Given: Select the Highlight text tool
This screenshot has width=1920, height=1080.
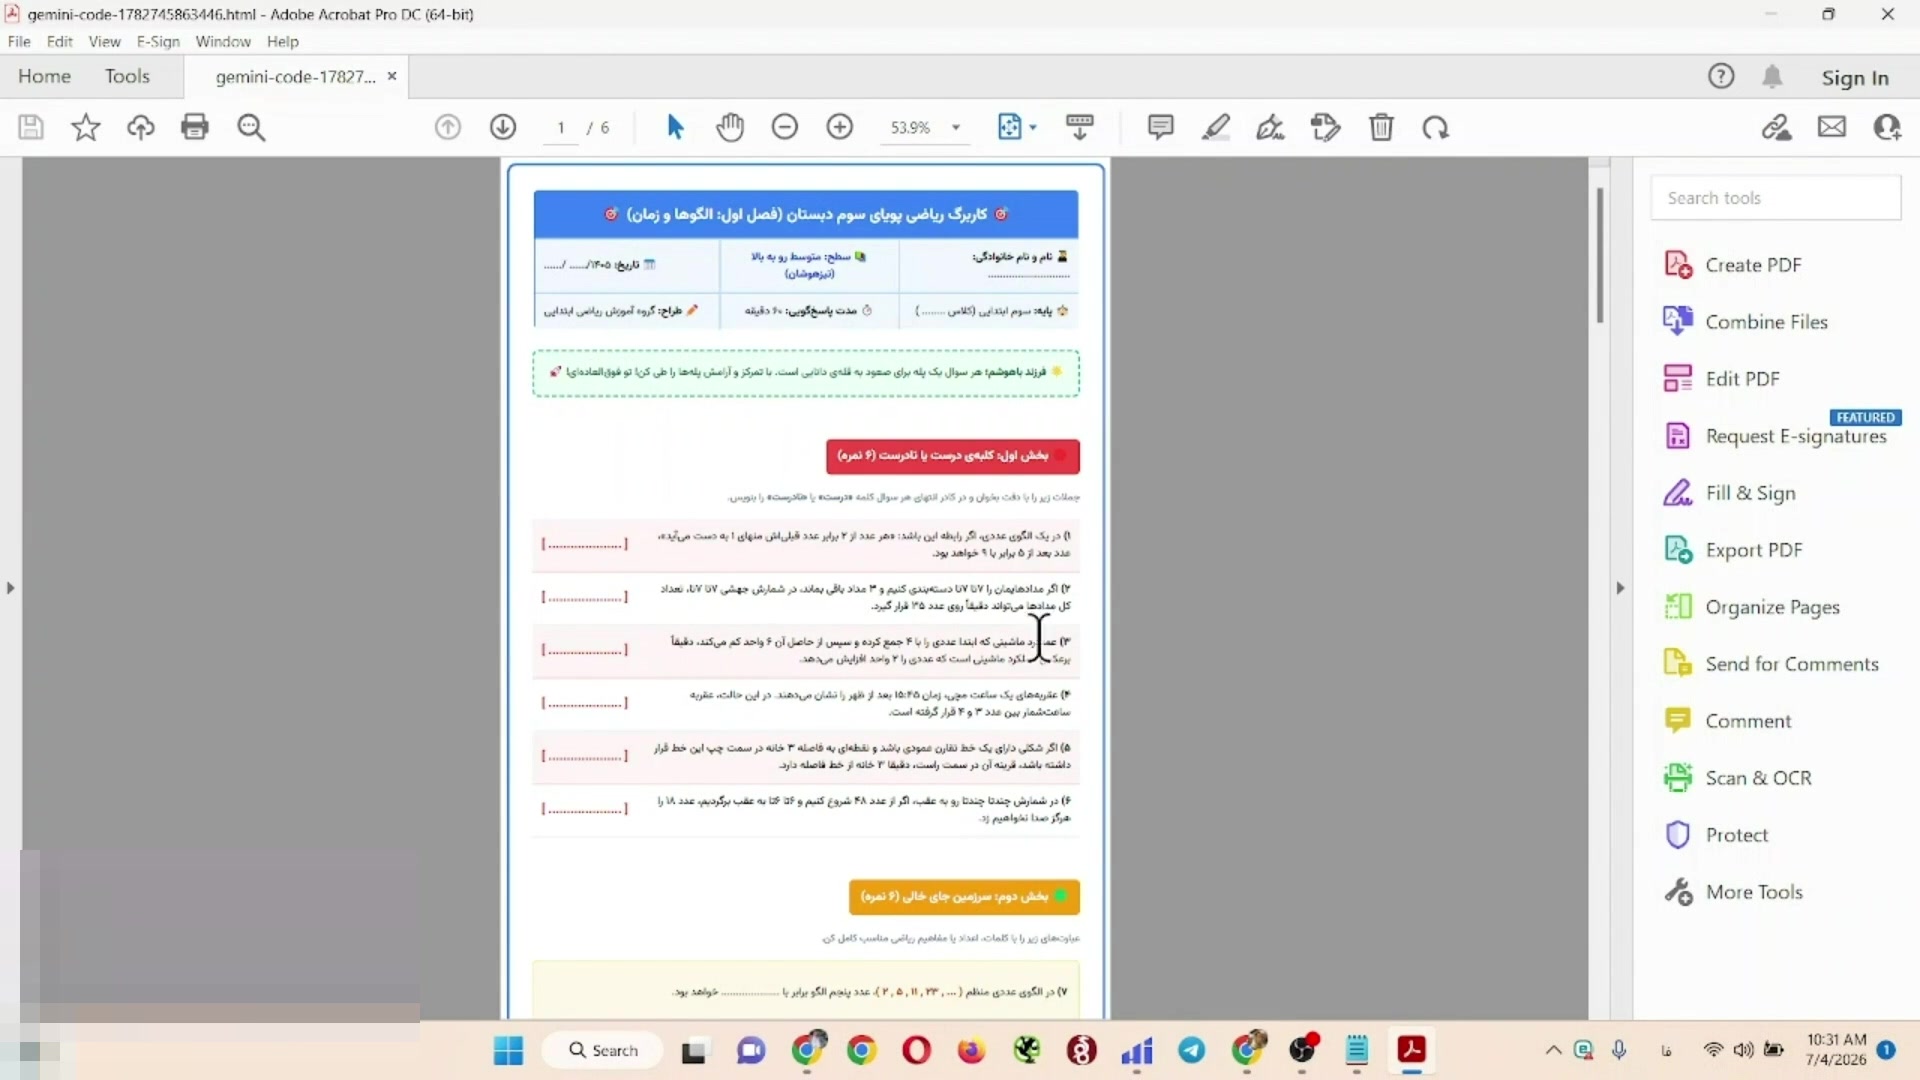Looking at the screenshot, I should coord(1216,127).
